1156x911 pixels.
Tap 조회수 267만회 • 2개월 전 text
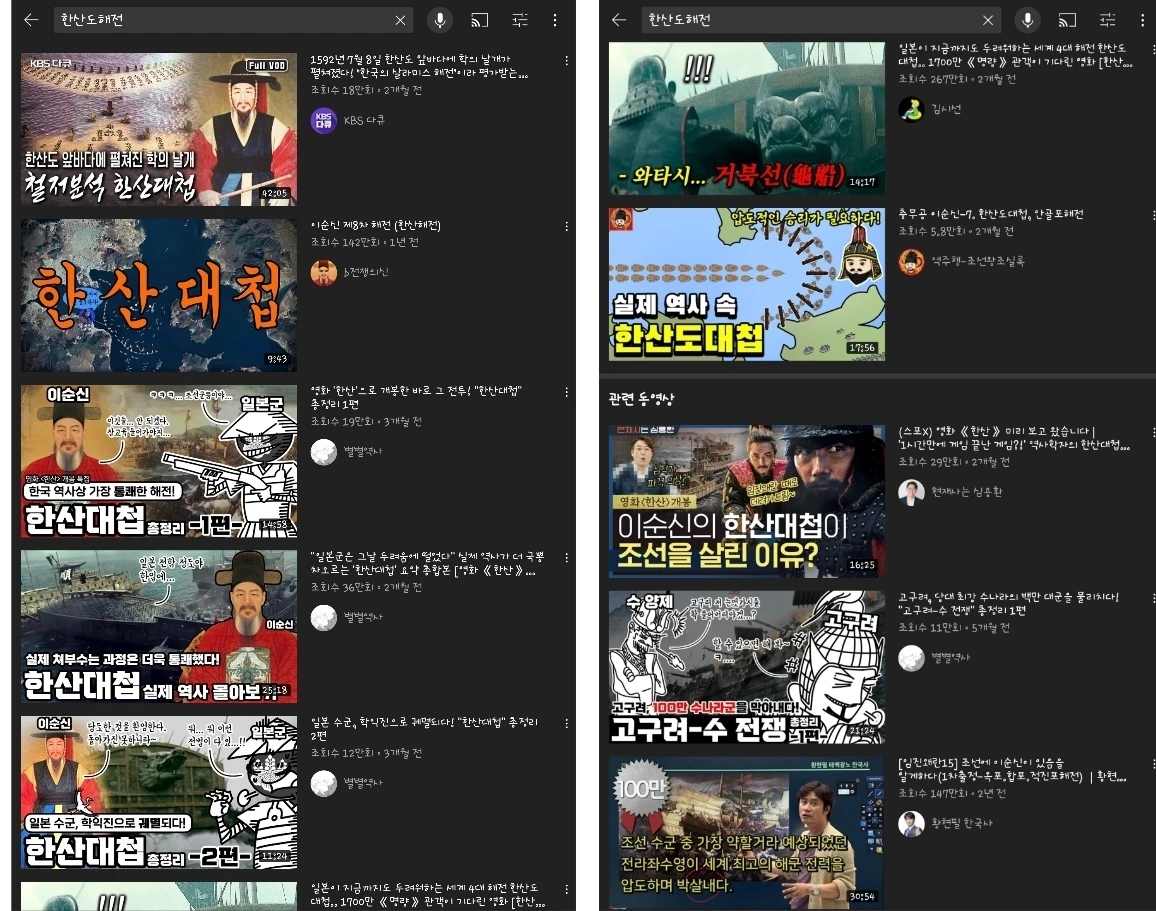click(957, 79)
